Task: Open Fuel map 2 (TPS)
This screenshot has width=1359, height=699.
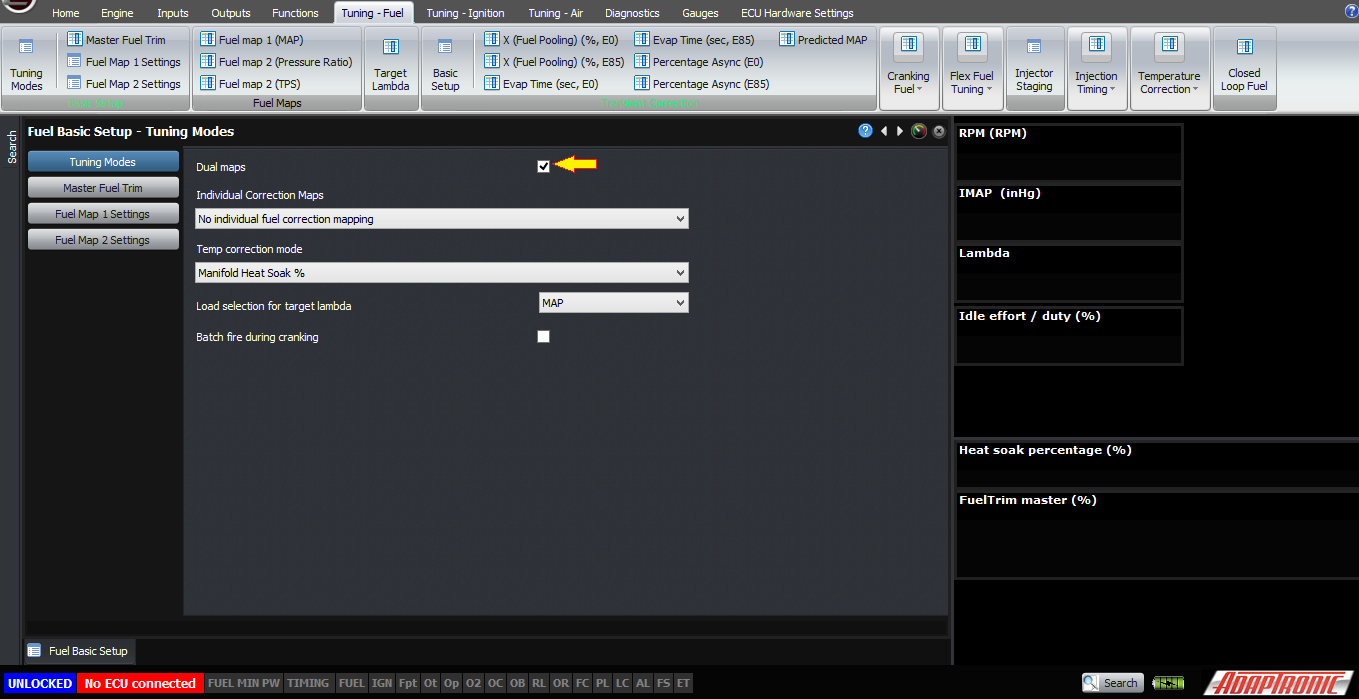Action: point(250,84)
